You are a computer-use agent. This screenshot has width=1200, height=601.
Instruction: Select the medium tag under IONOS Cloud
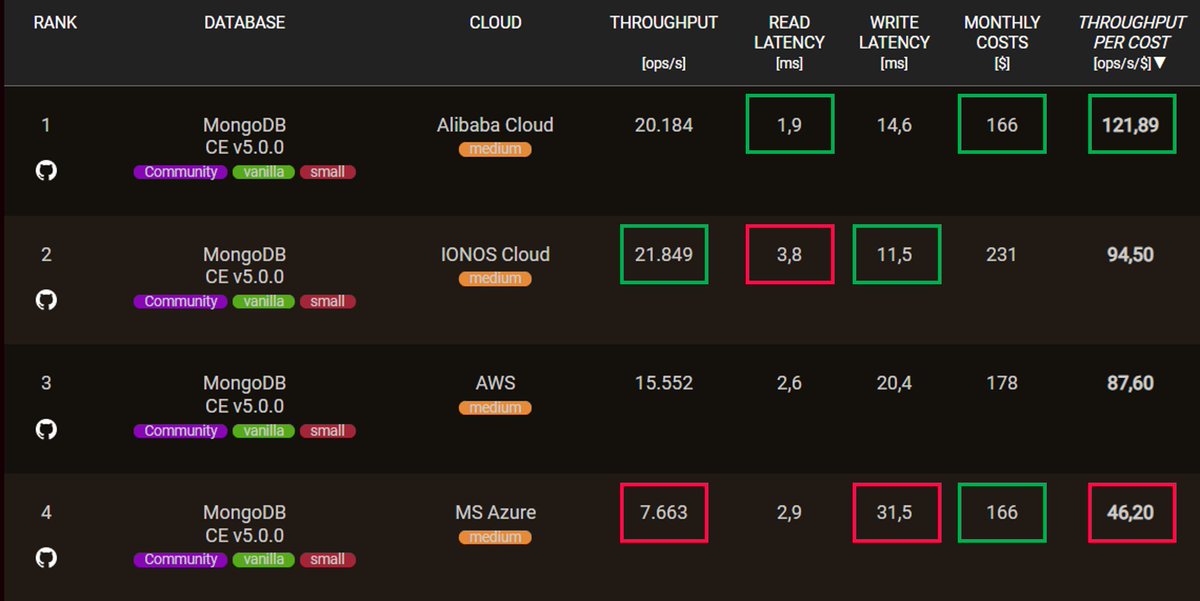tap(495, 278)
